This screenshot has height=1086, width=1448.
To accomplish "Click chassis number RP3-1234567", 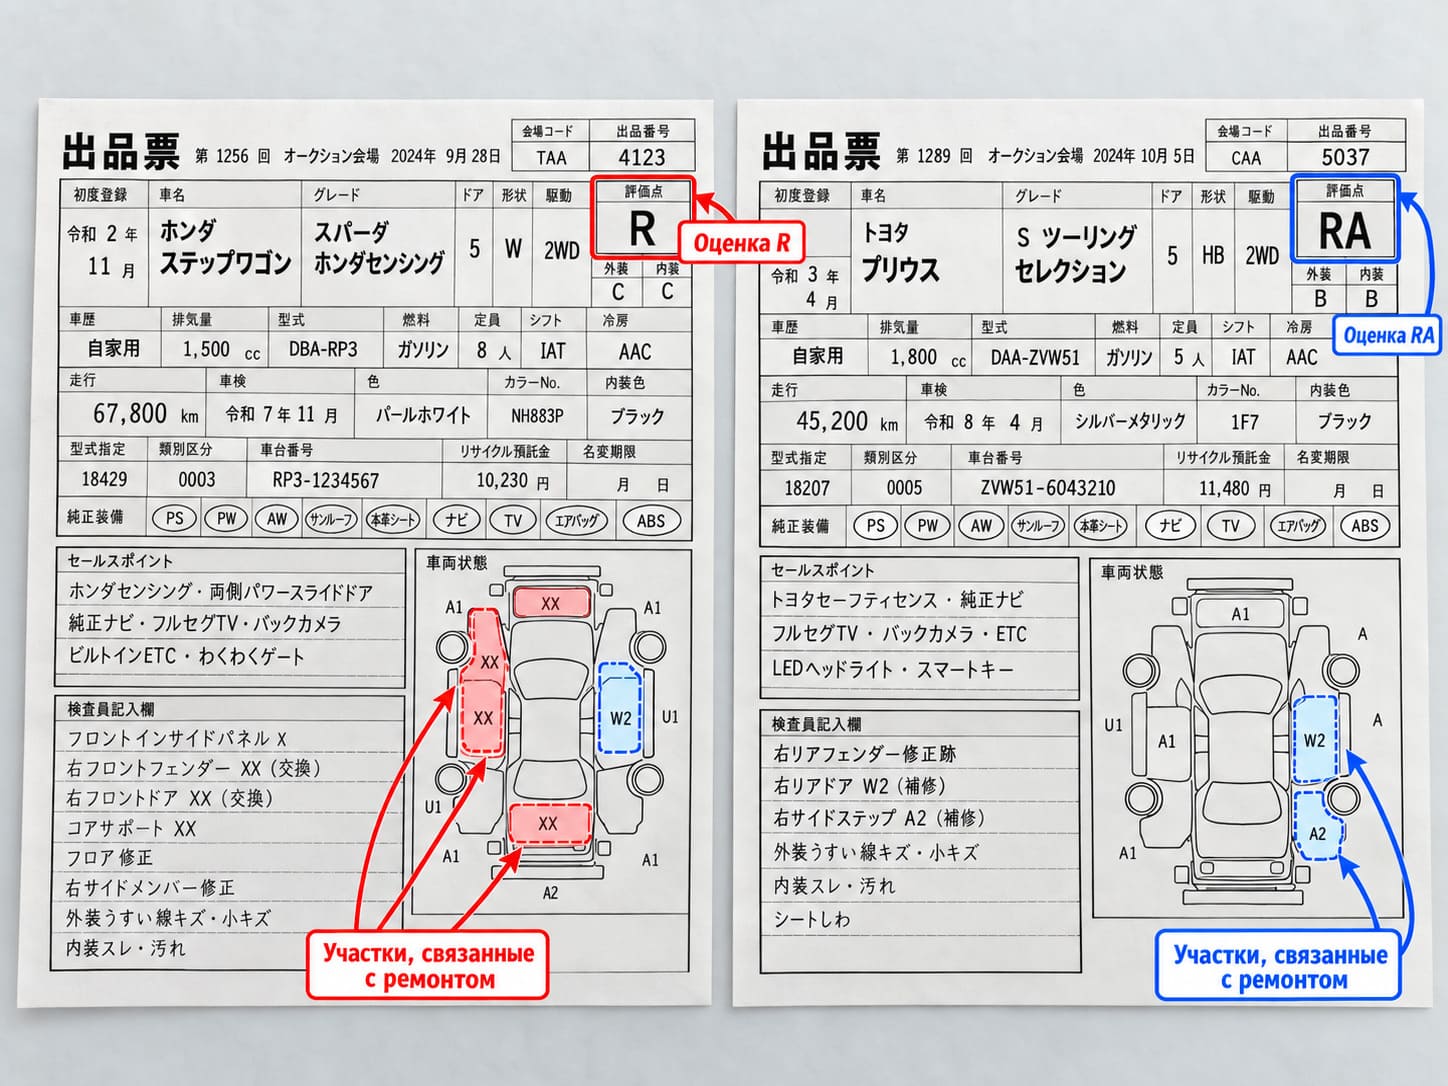I will pos(326,481).
